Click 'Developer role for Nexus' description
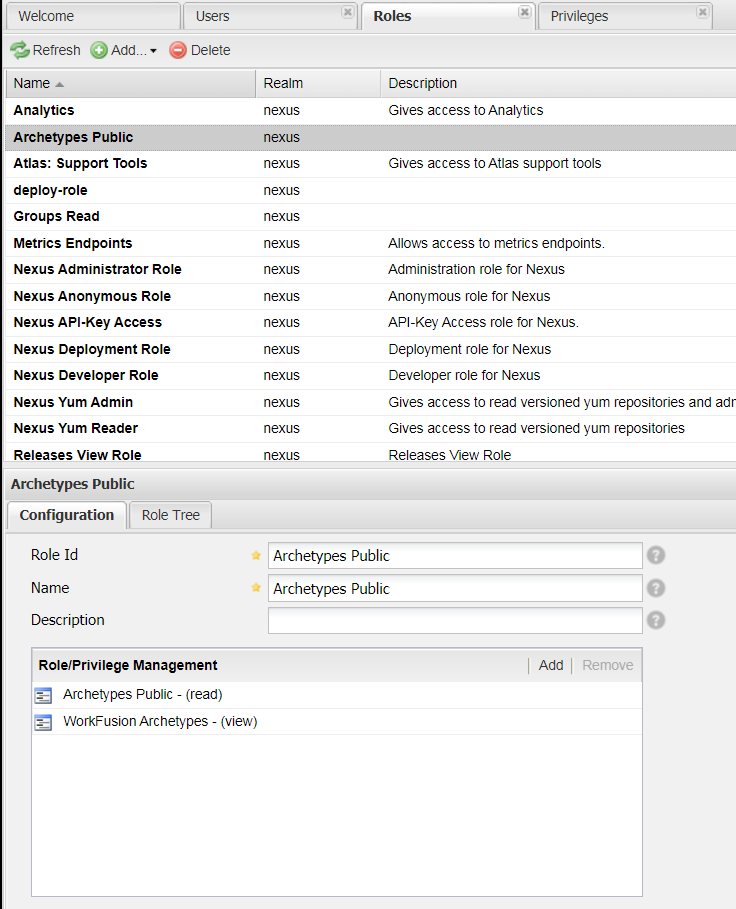This screenshot has height=909, width=736. pos(464,376)
